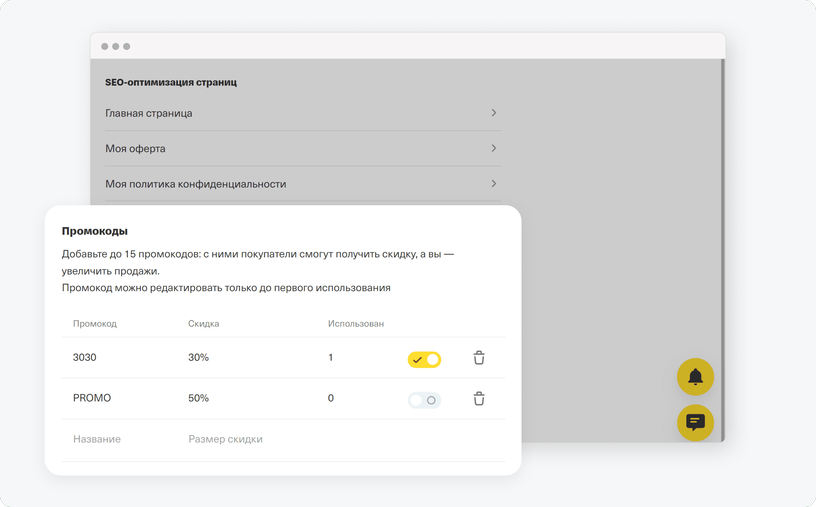This screenshot has width=816, height=507.
Task: Select the PROMO code name
Action: 92,398
